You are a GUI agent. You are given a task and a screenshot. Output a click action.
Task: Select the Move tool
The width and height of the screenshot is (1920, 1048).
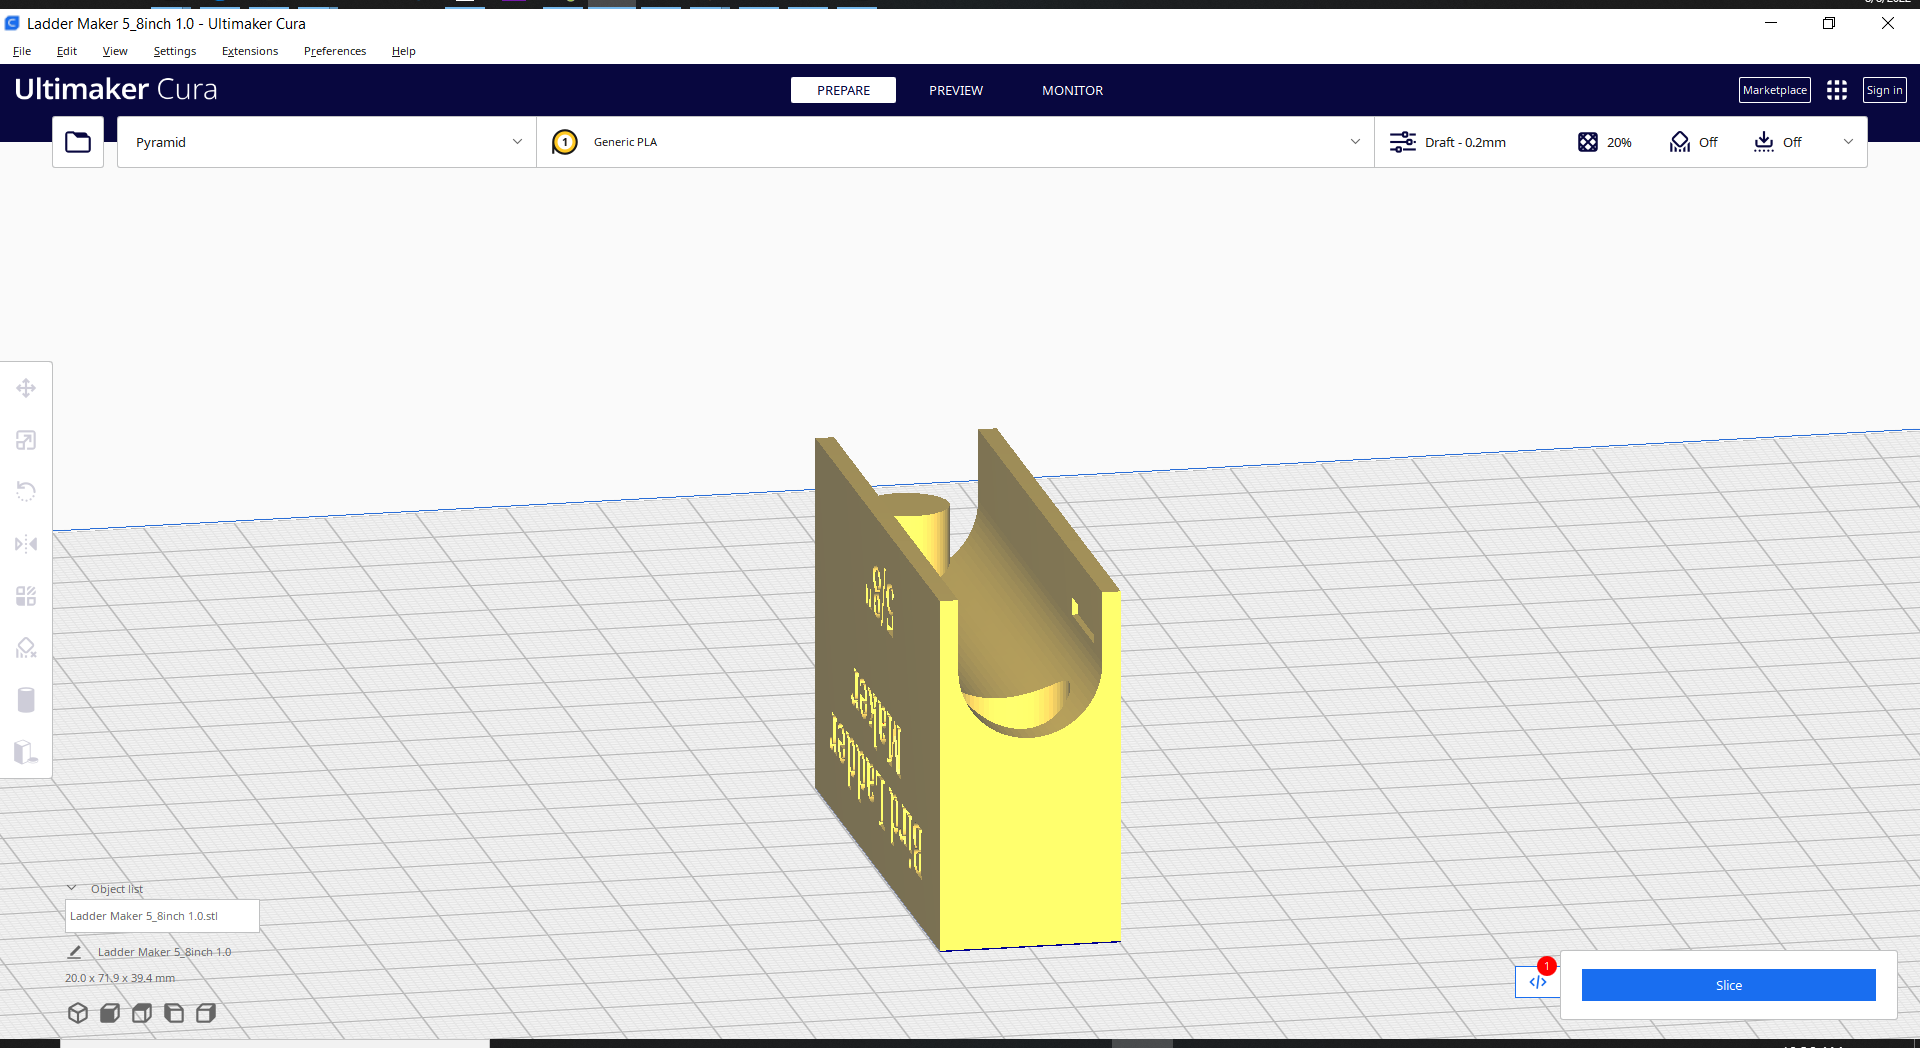point(26,388)
